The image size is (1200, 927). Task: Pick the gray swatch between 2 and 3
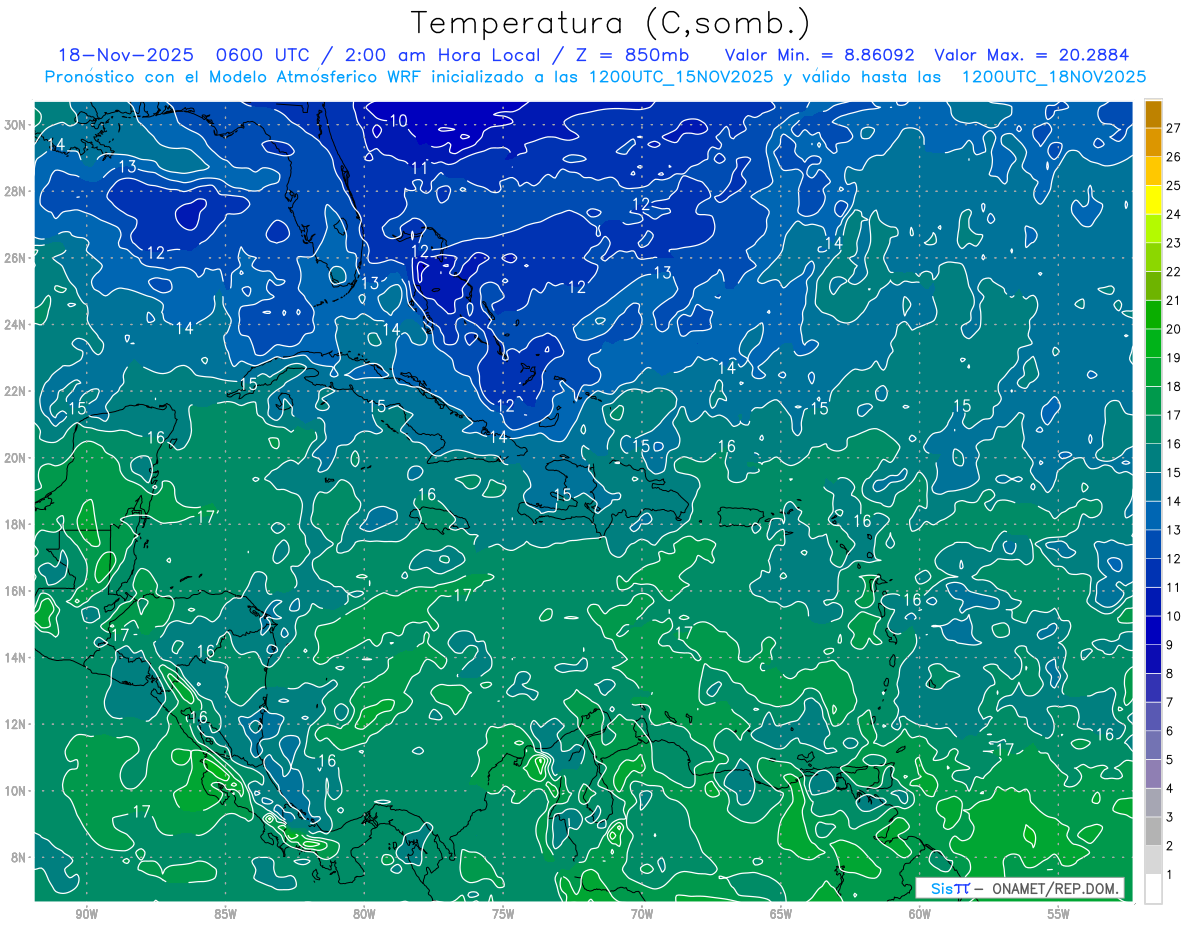pyautogui.click(x=1154, y=832)
